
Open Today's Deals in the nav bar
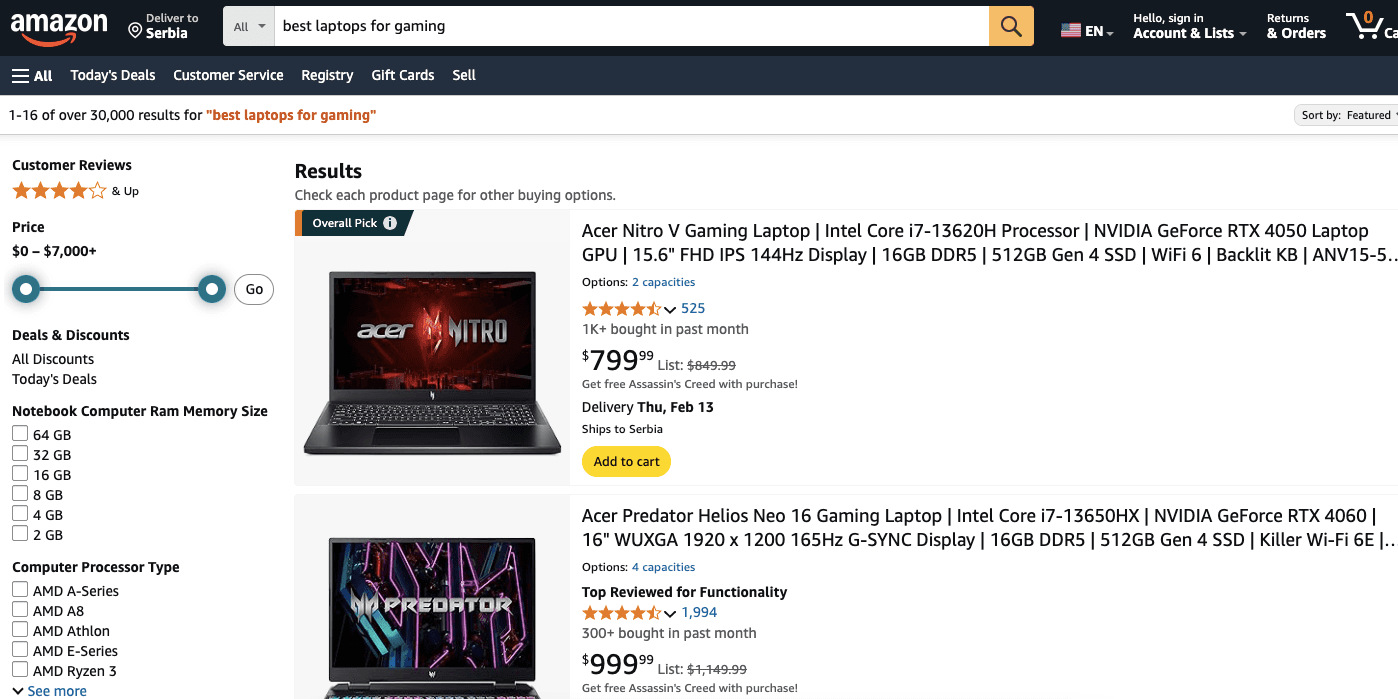pos(113,75)
